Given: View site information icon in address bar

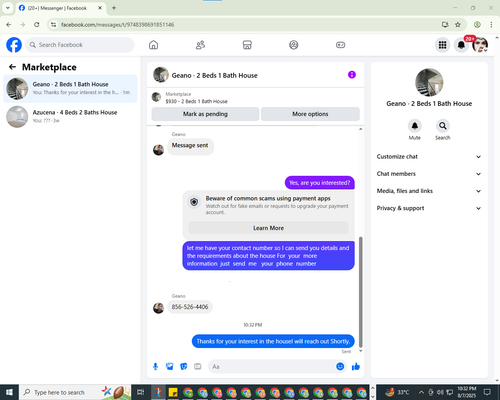Looking at the screenshot, I should click(53, 24).
